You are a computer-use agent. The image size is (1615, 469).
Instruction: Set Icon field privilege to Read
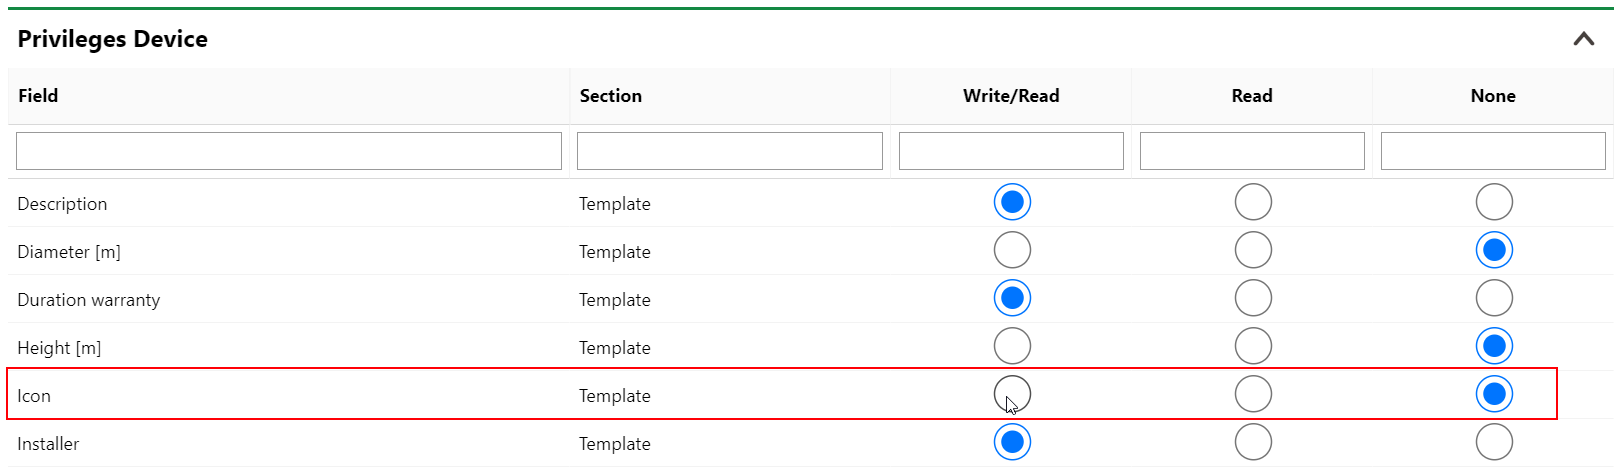point(1253,394)
